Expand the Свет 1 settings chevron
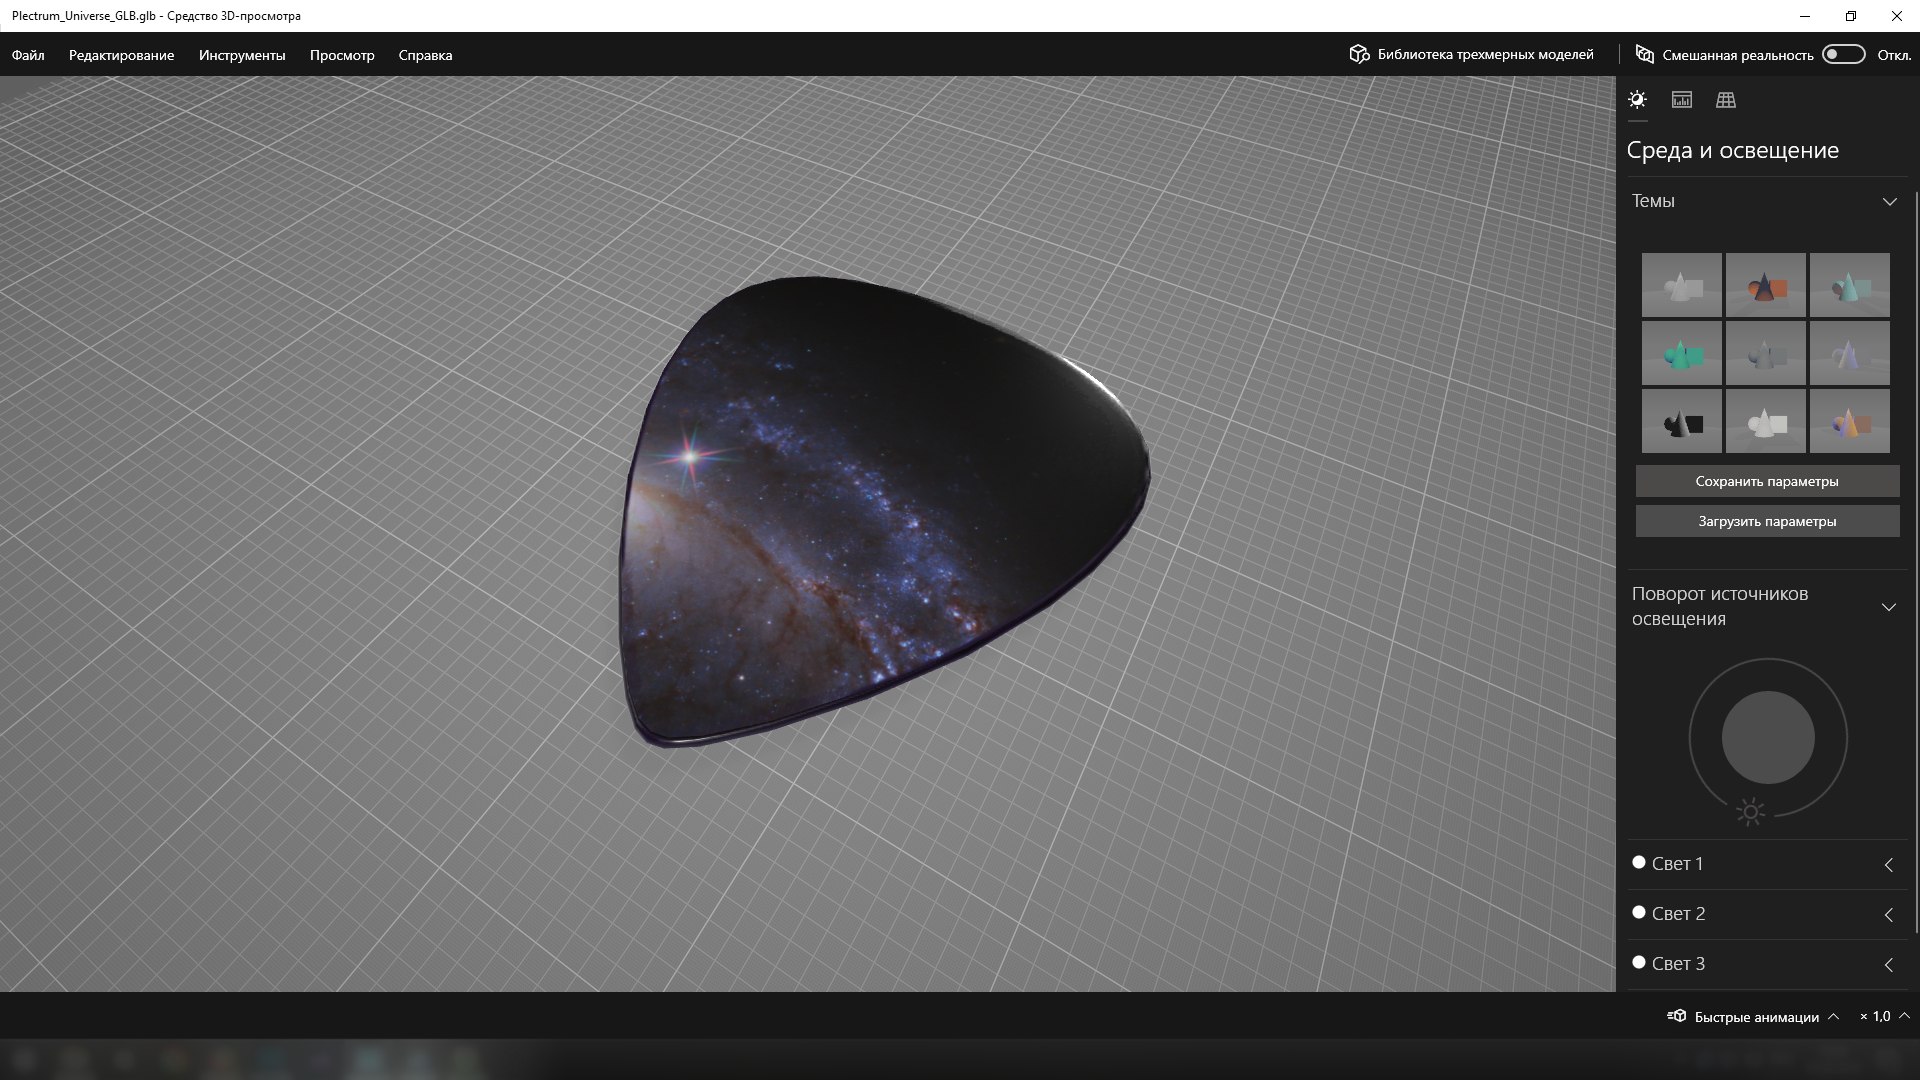 coord(1889,865)
